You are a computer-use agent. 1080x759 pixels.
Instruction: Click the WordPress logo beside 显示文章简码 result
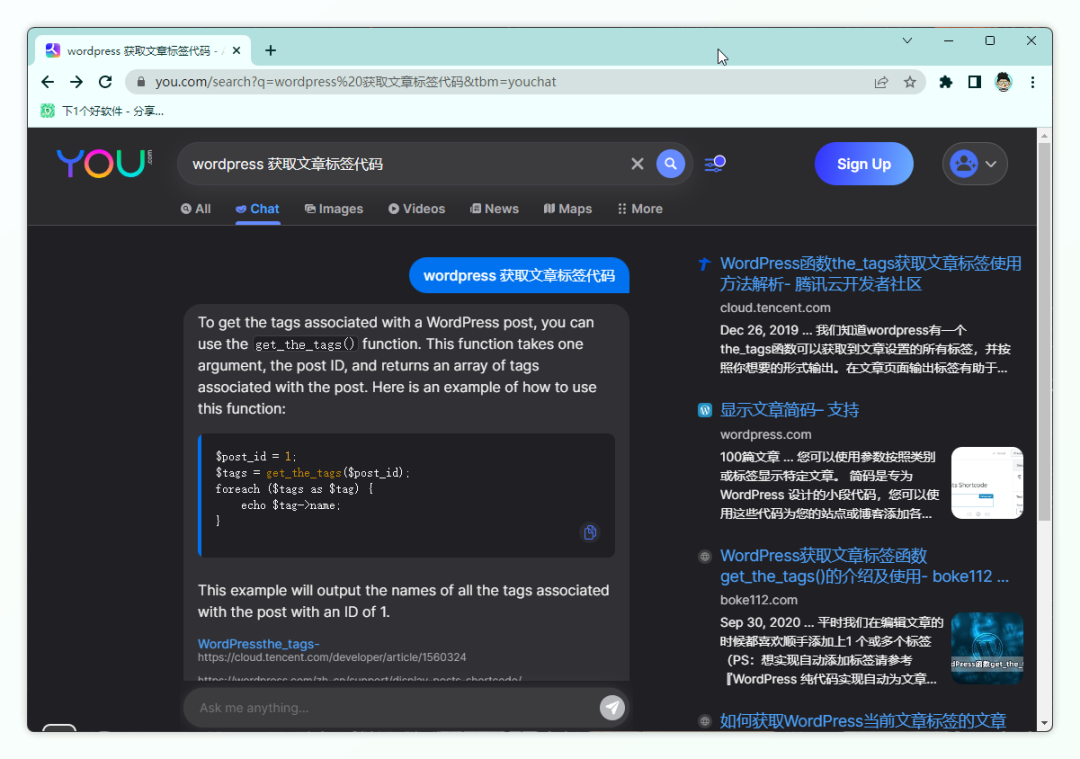(704, 410)
